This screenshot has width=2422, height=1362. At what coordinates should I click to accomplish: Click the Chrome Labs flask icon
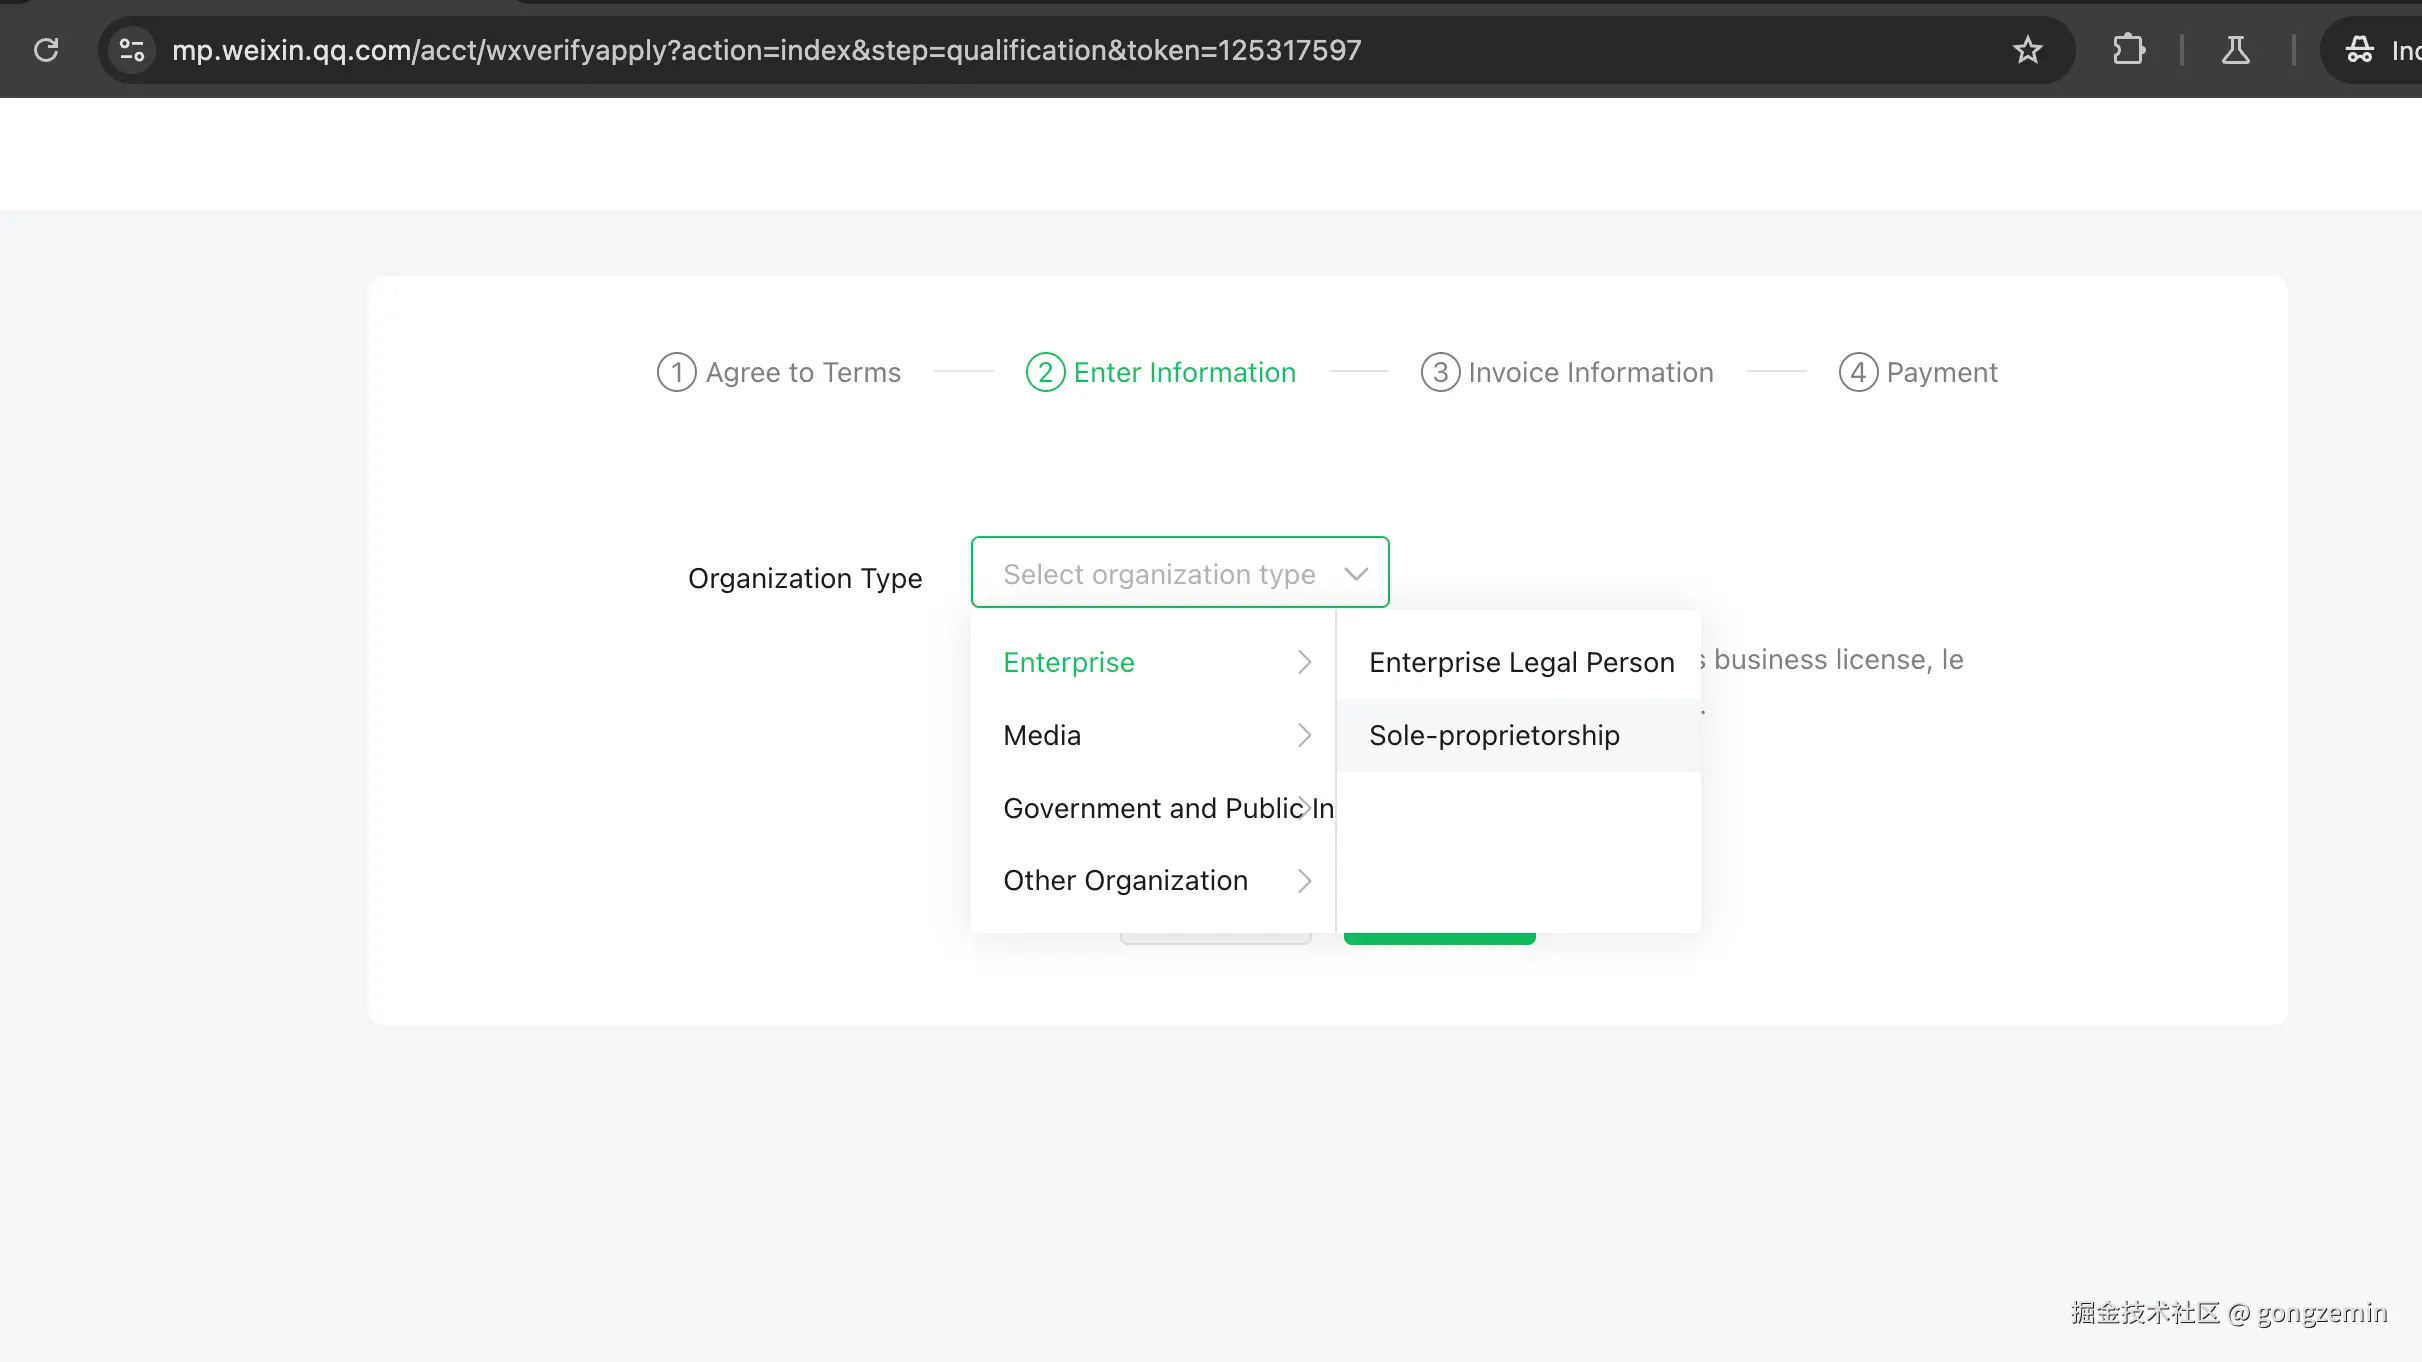click(2235, 50)
